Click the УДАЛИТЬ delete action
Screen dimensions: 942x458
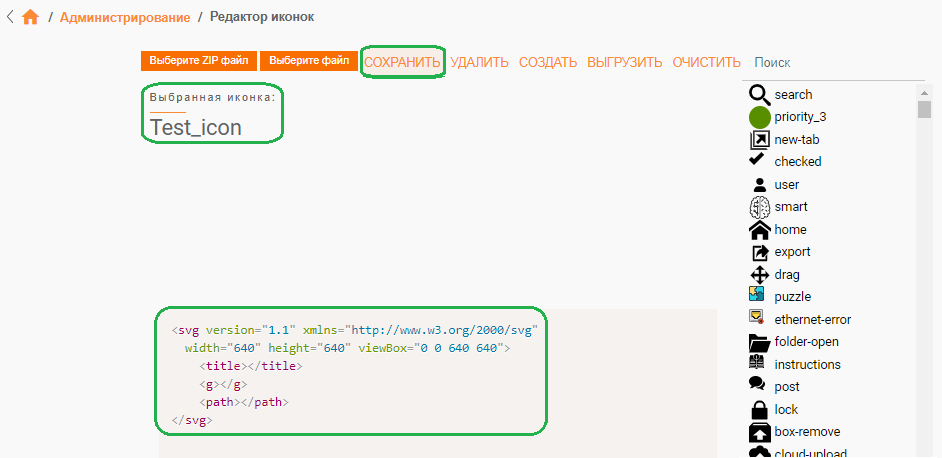(479, 63)
